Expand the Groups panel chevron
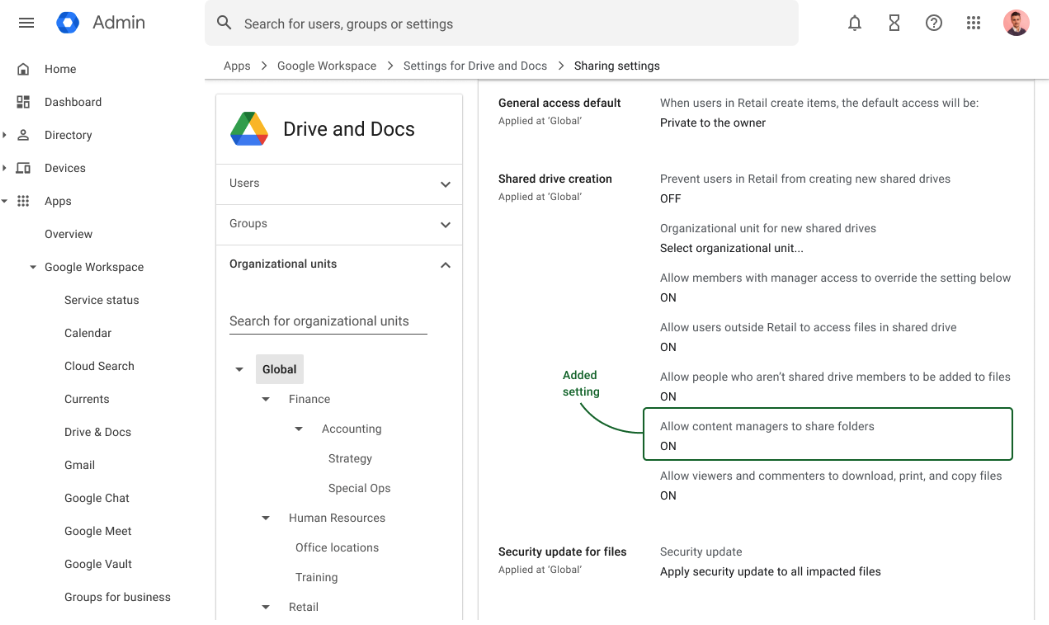 coord(446,225)
